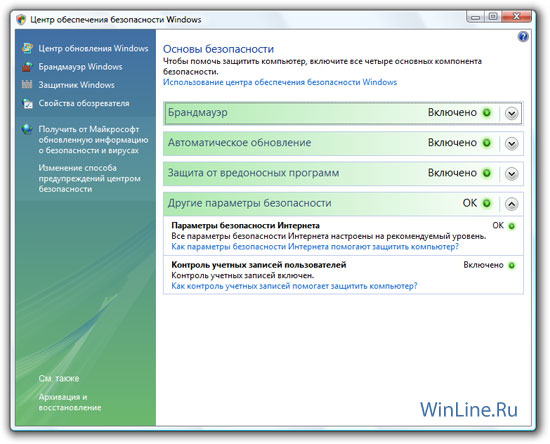Screen dimensions: 550x444
Task: Click the Параметры безопасности Интернета bold title
Action: (x=245, y=226)
